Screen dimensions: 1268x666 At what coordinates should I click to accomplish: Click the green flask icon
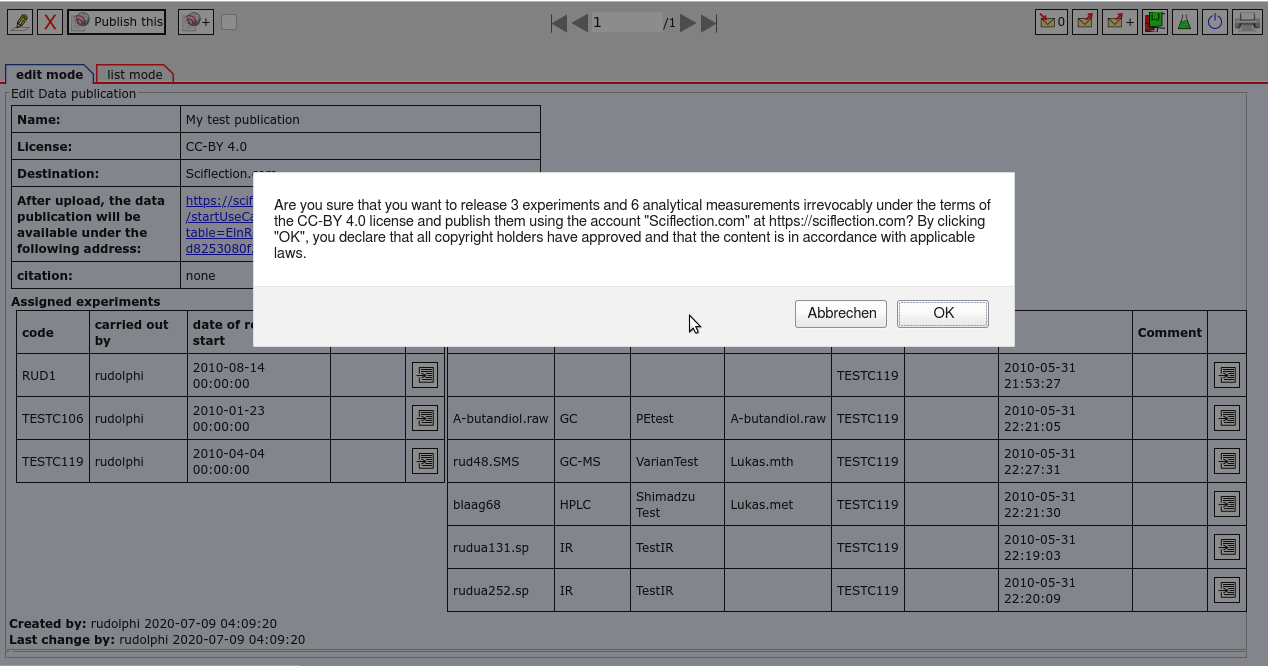tap(1185, 22)
